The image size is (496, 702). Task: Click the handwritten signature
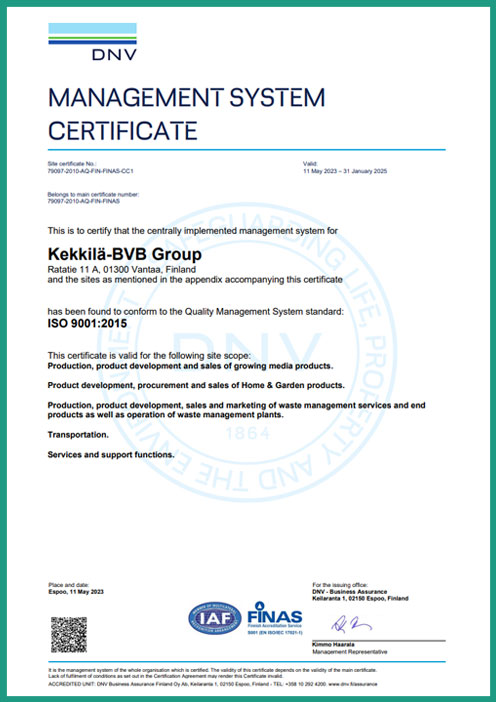tap(351, 623)
